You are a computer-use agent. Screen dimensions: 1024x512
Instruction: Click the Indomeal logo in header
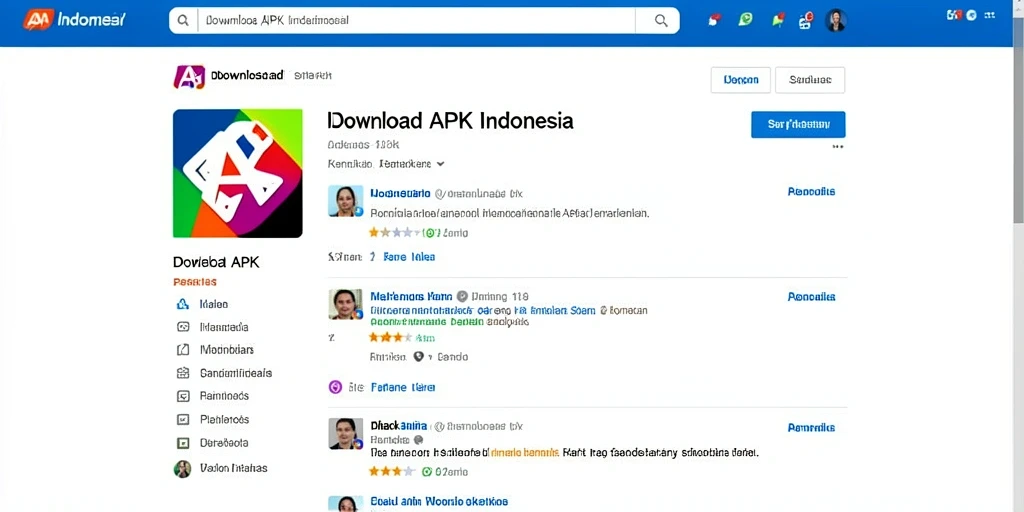74,20
